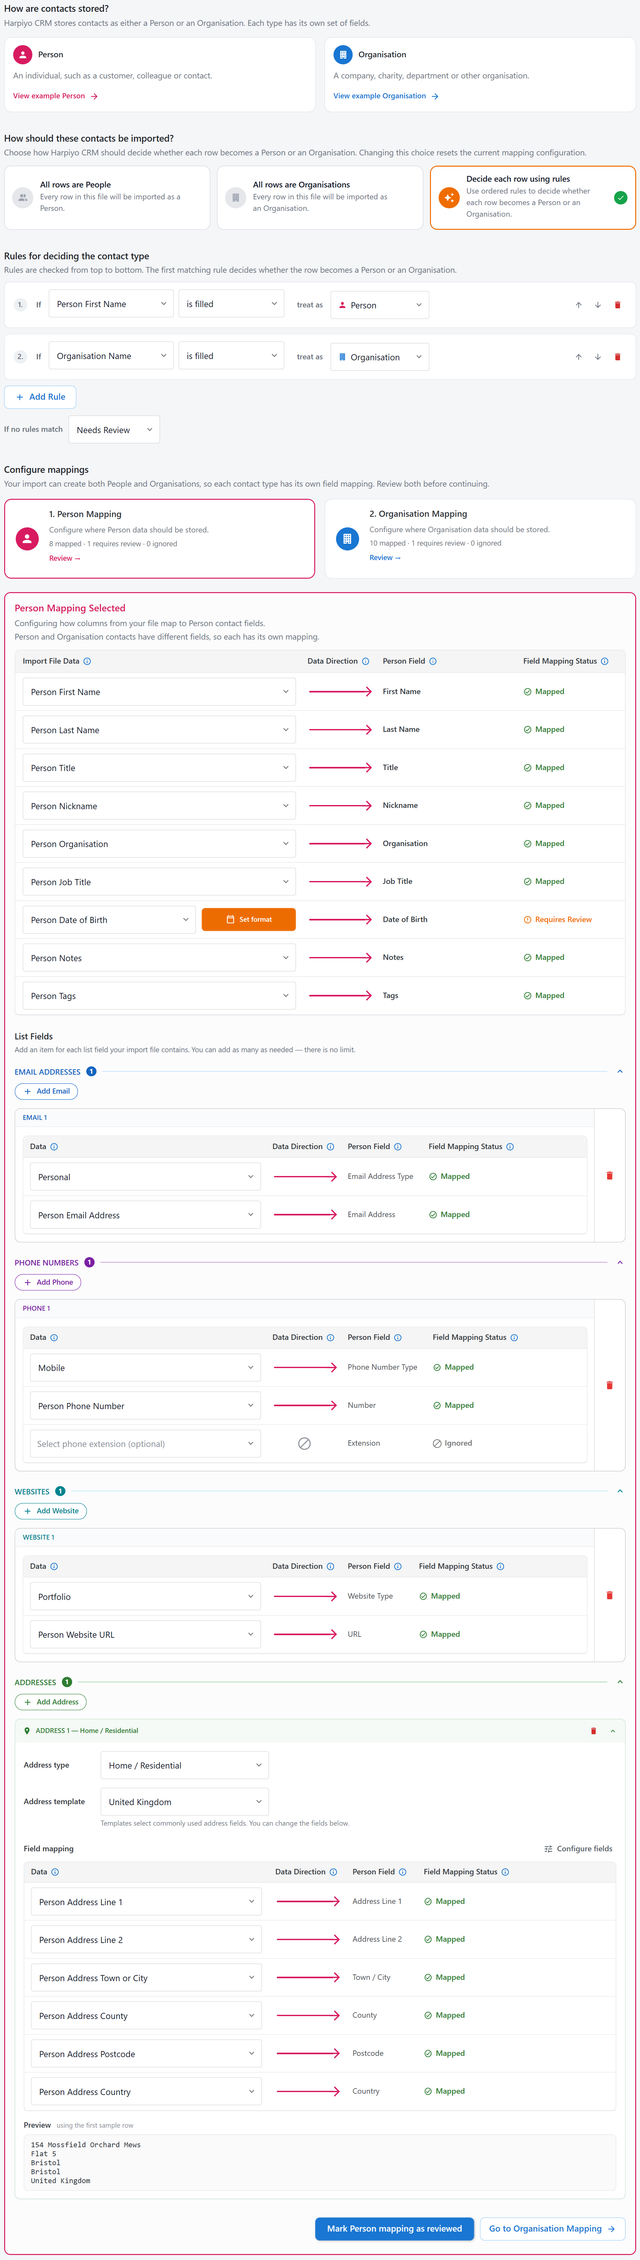640x2260 pixels.
Task: Click the orange Set format button
Action: click(x=249, y=920)
